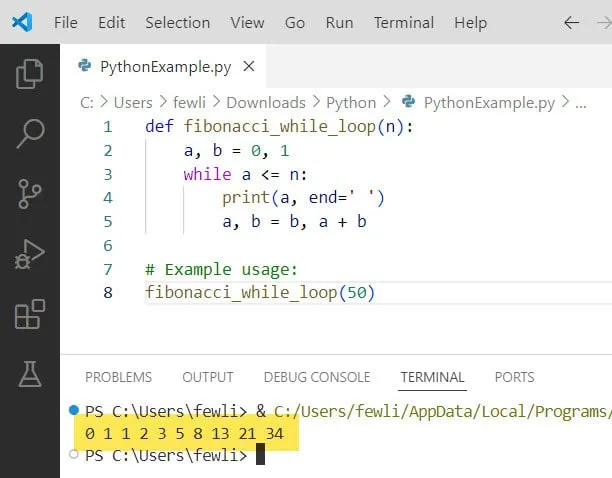Click the back navigation arrow
612x478 pixels.
tap(572, 22)
